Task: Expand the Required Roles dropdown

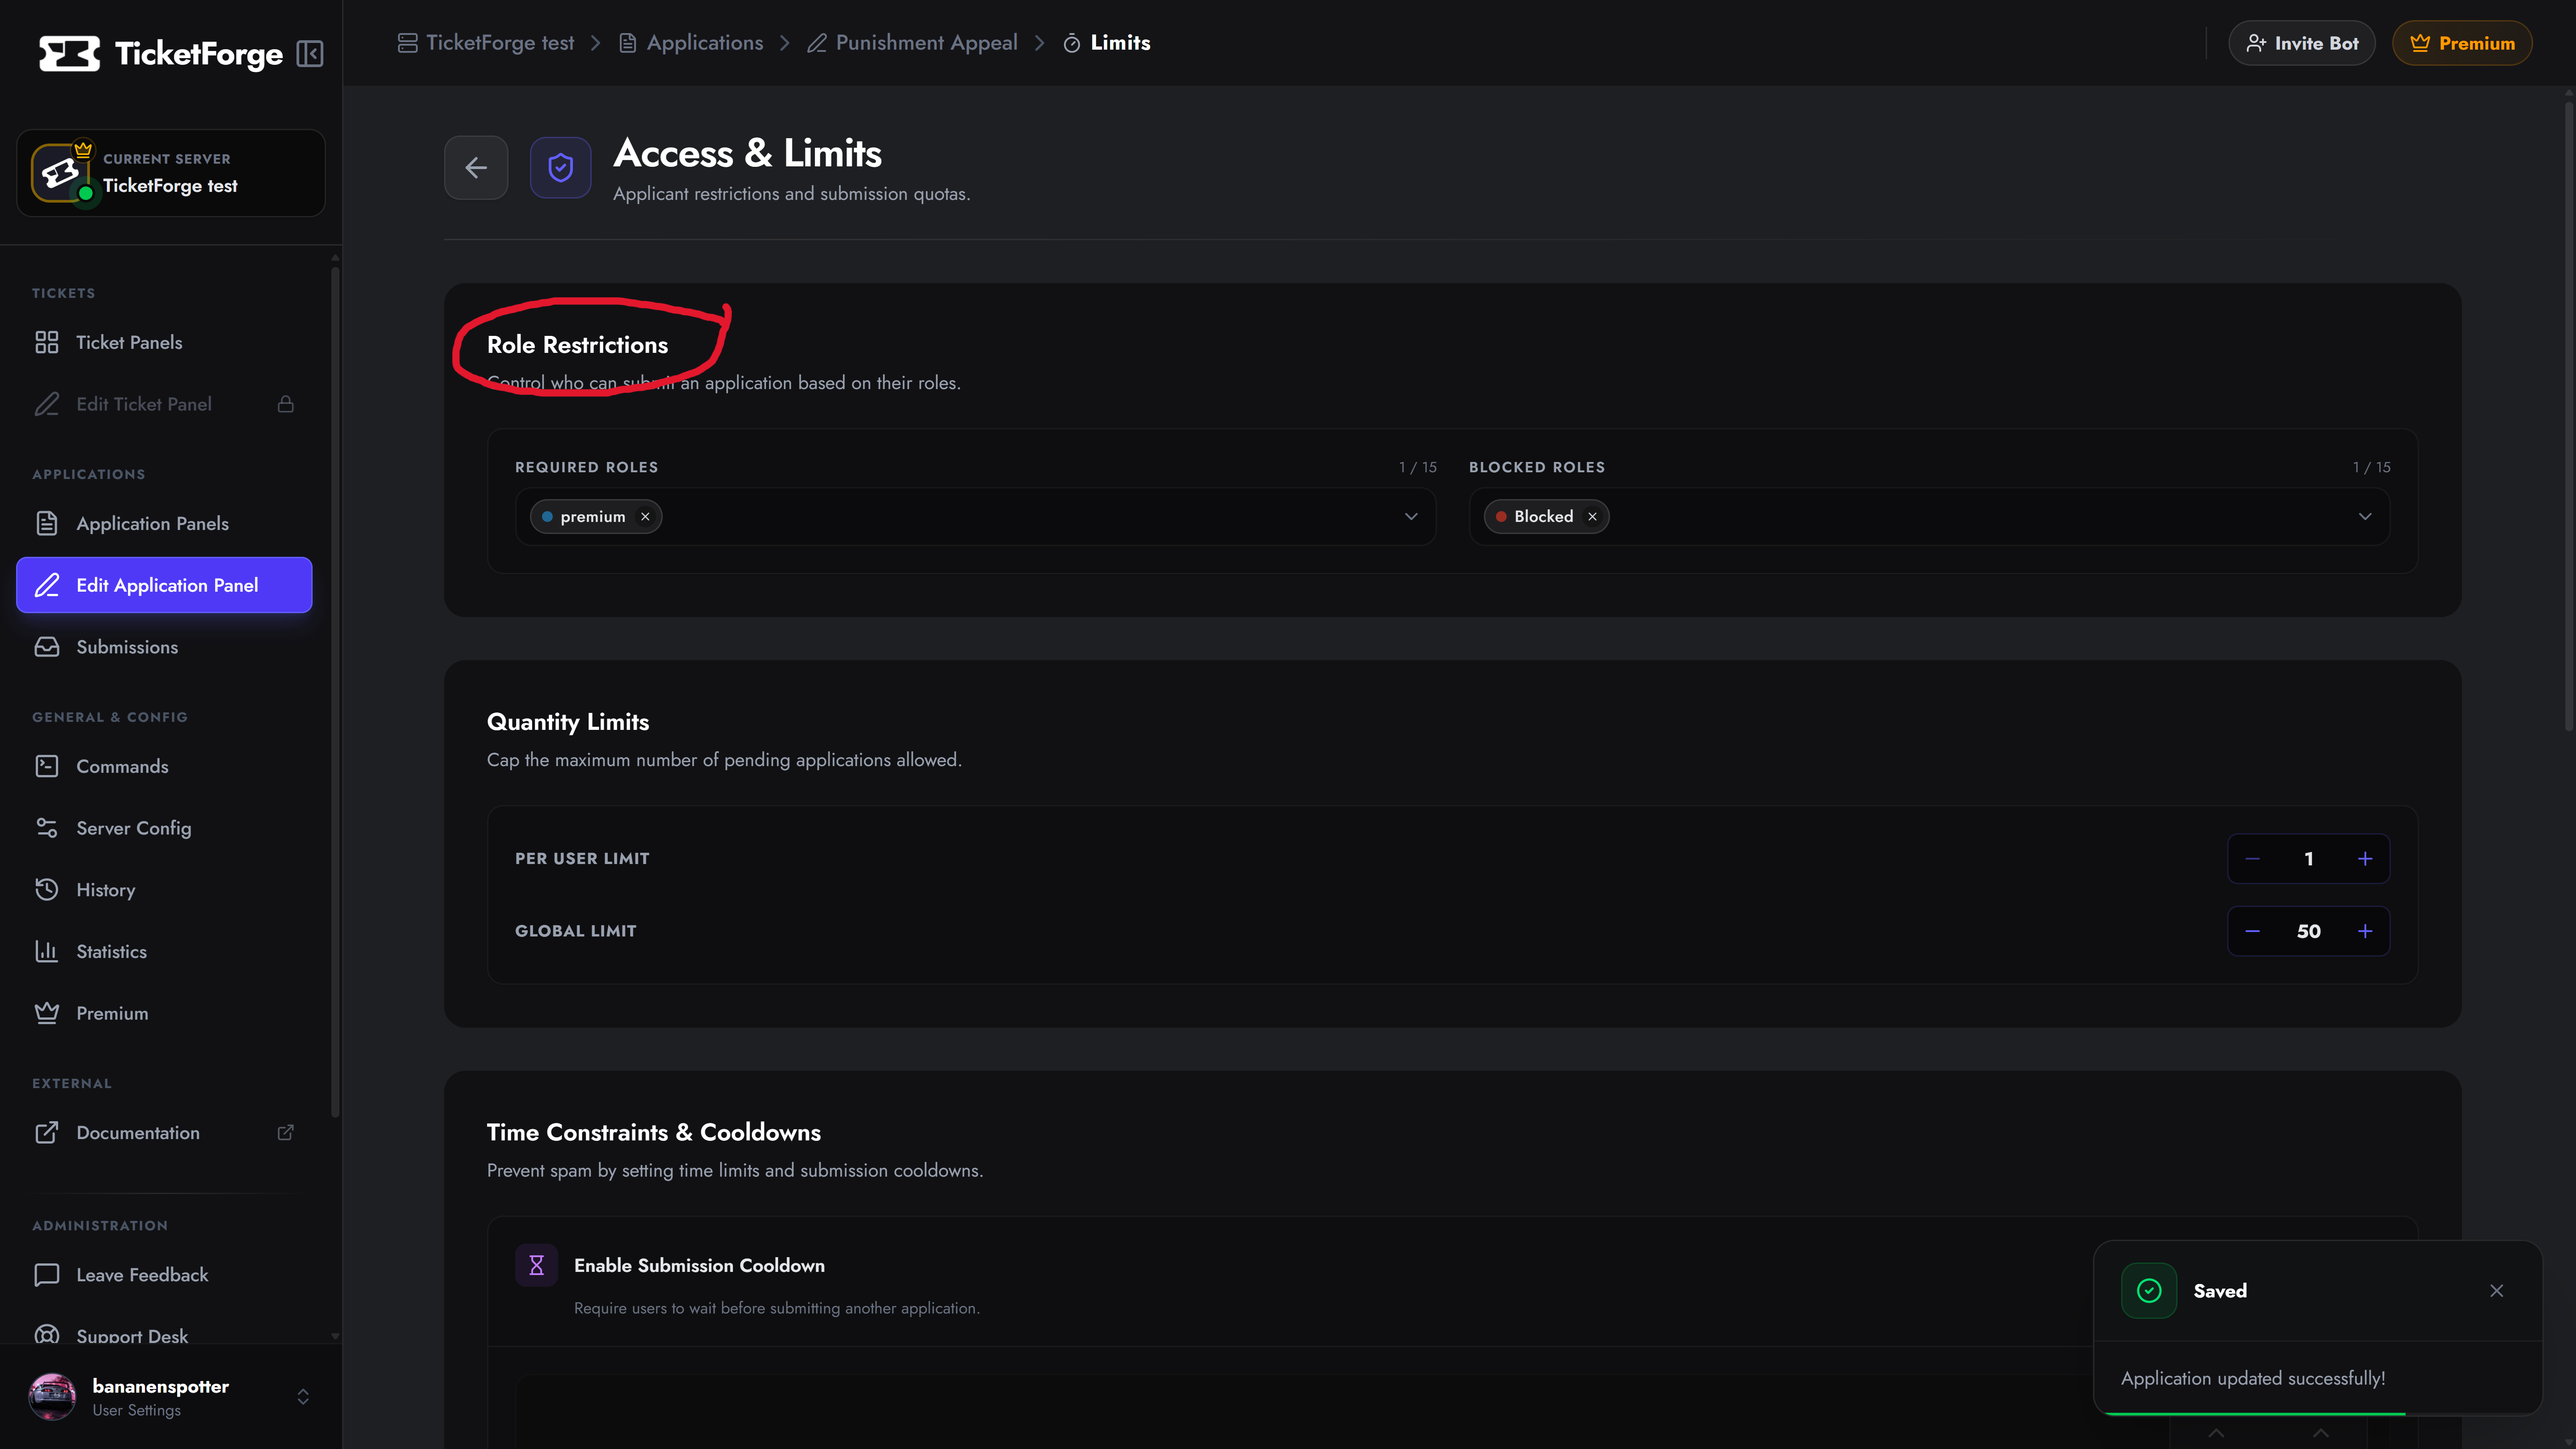Action: 1411,517
